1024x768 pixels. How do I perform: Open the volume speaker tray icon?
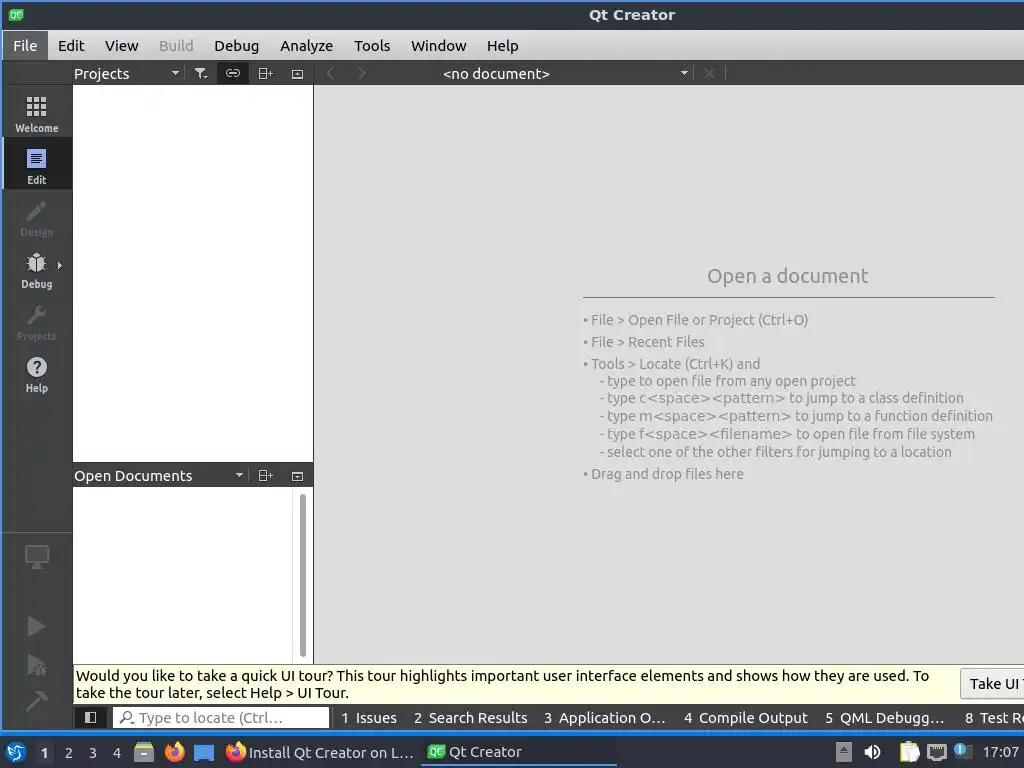click(x=872, y=752)
